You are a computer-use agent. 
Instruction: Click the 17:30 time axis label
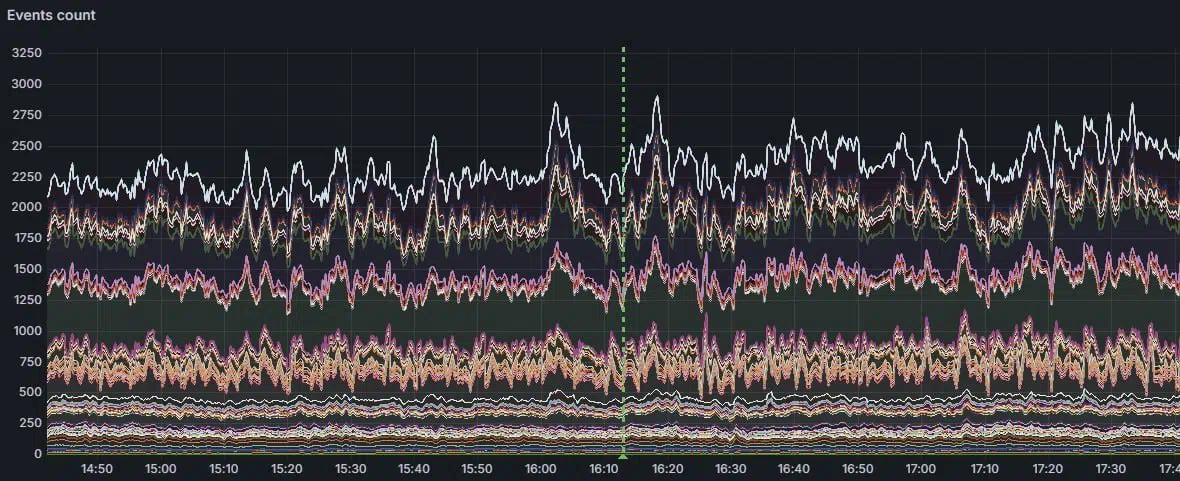(x=1110, y=468)
